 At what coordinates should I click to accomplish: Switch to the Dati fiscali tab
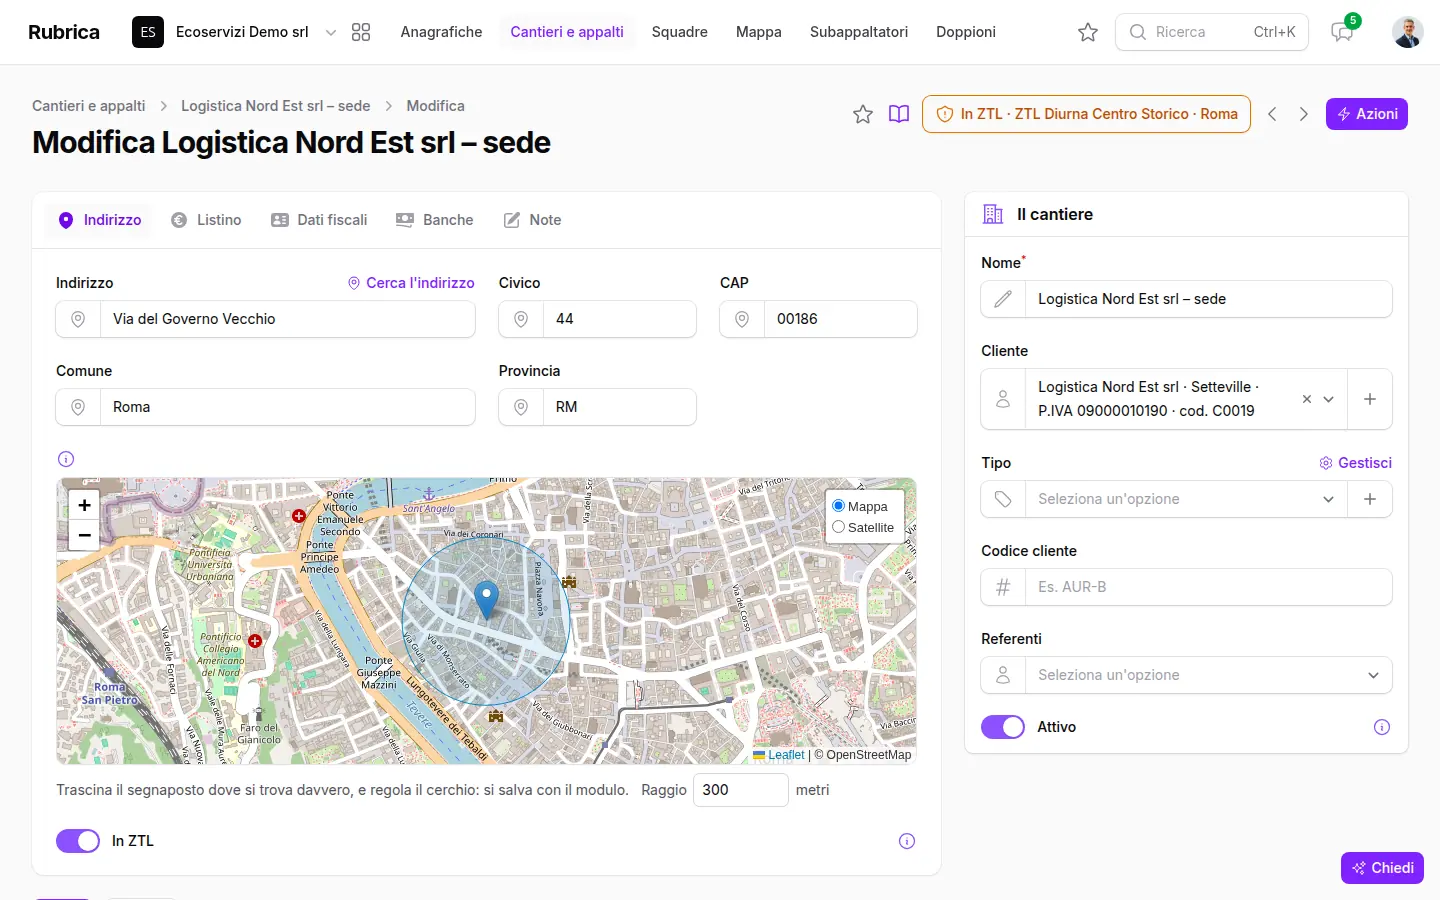pyautogui.click(x=319, y=220)
